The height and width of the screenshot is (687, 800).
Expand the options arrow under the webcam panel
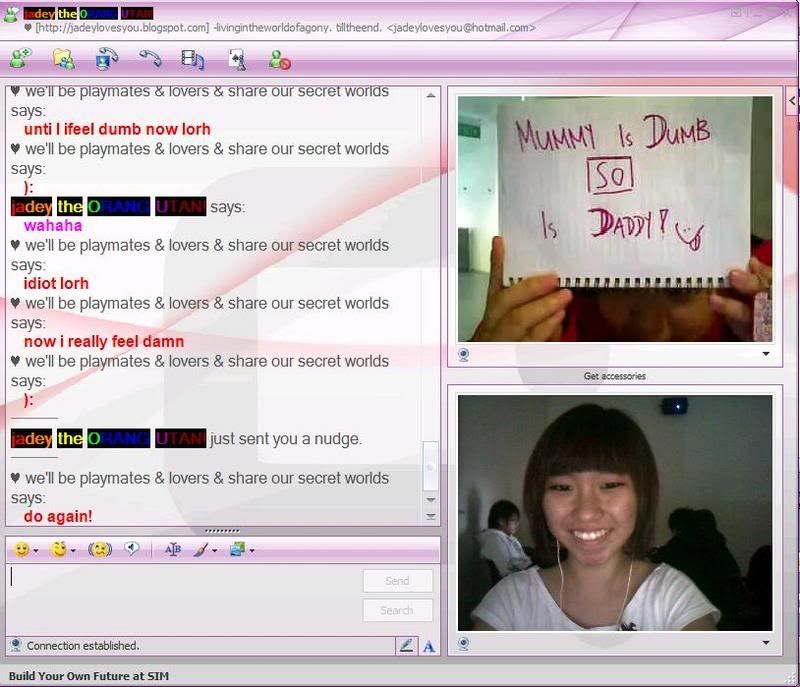tap(768, 353)
